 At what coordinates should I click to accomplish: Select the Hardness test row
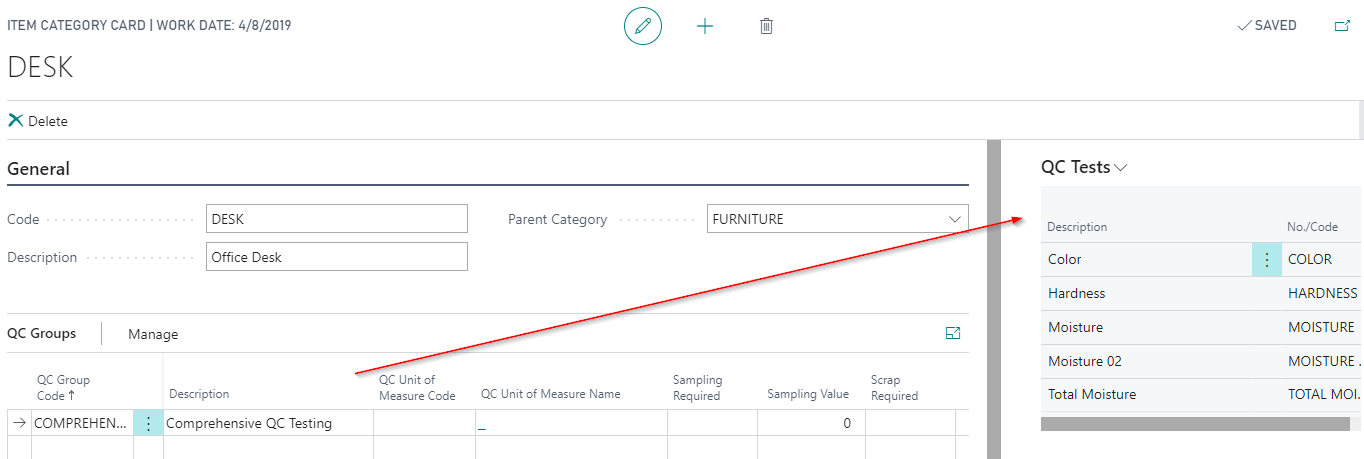tap(1077, 294)
